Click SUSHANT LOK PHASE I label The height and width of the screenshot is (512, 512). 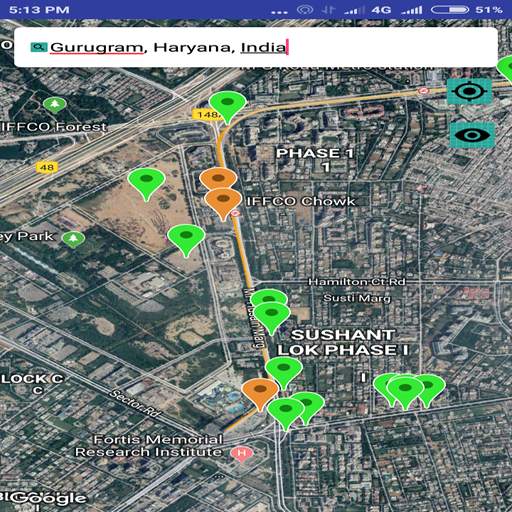343,343
